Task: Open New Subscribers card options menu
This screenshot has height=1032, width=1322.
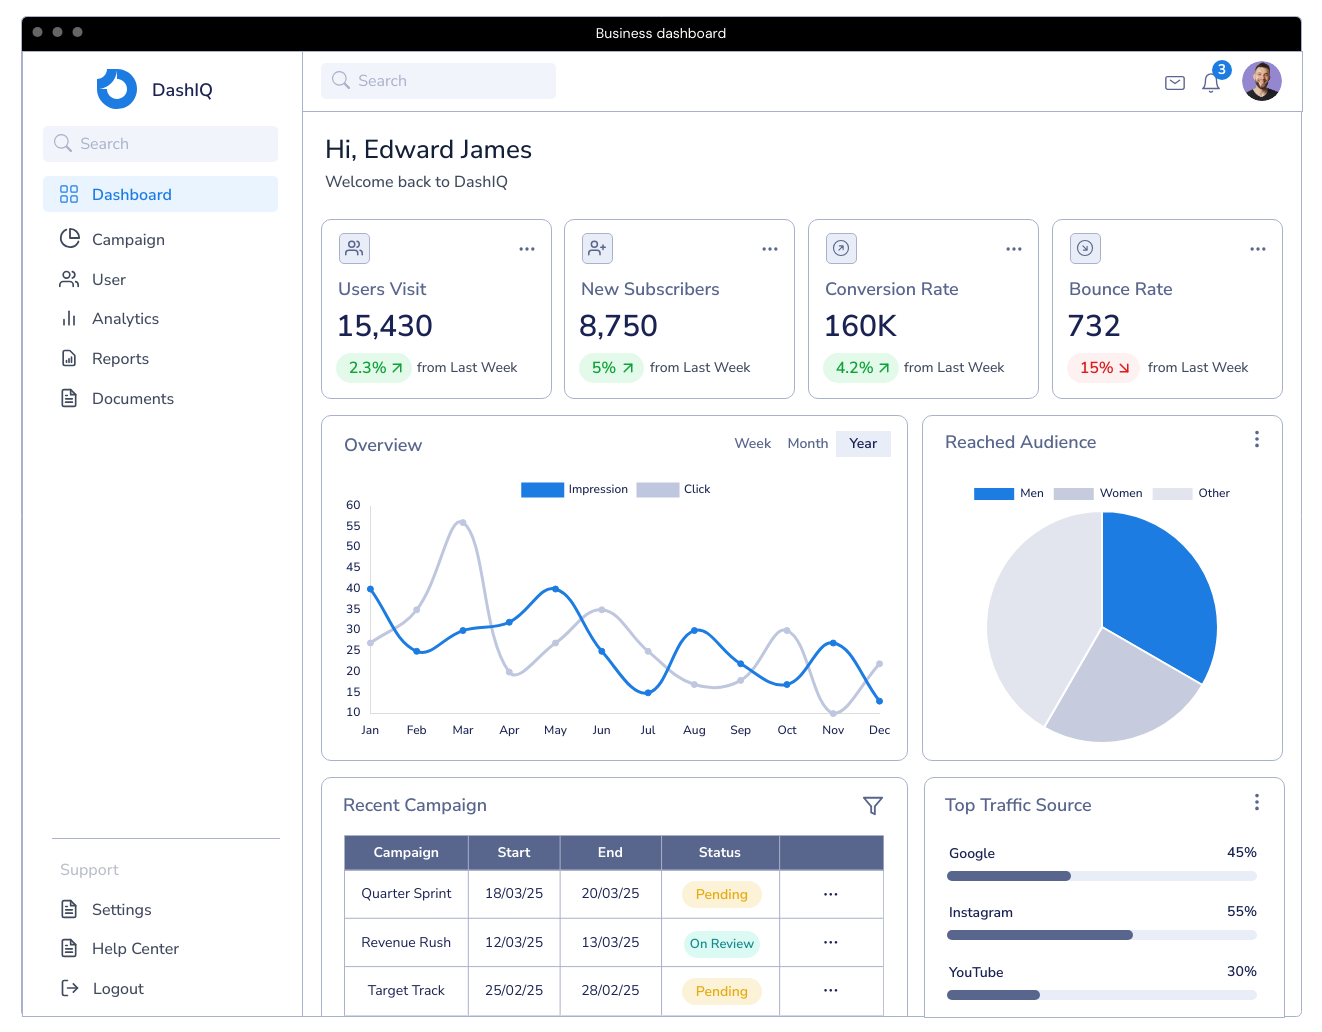Action: coord(770,249)
